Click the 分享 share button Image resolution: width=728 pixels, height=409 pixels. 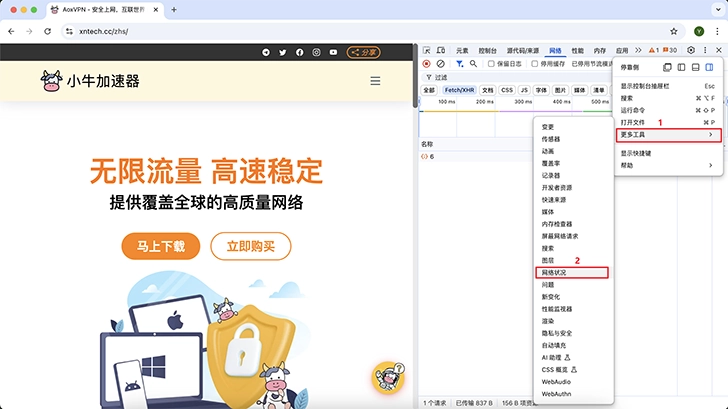(x=364, y=52)
